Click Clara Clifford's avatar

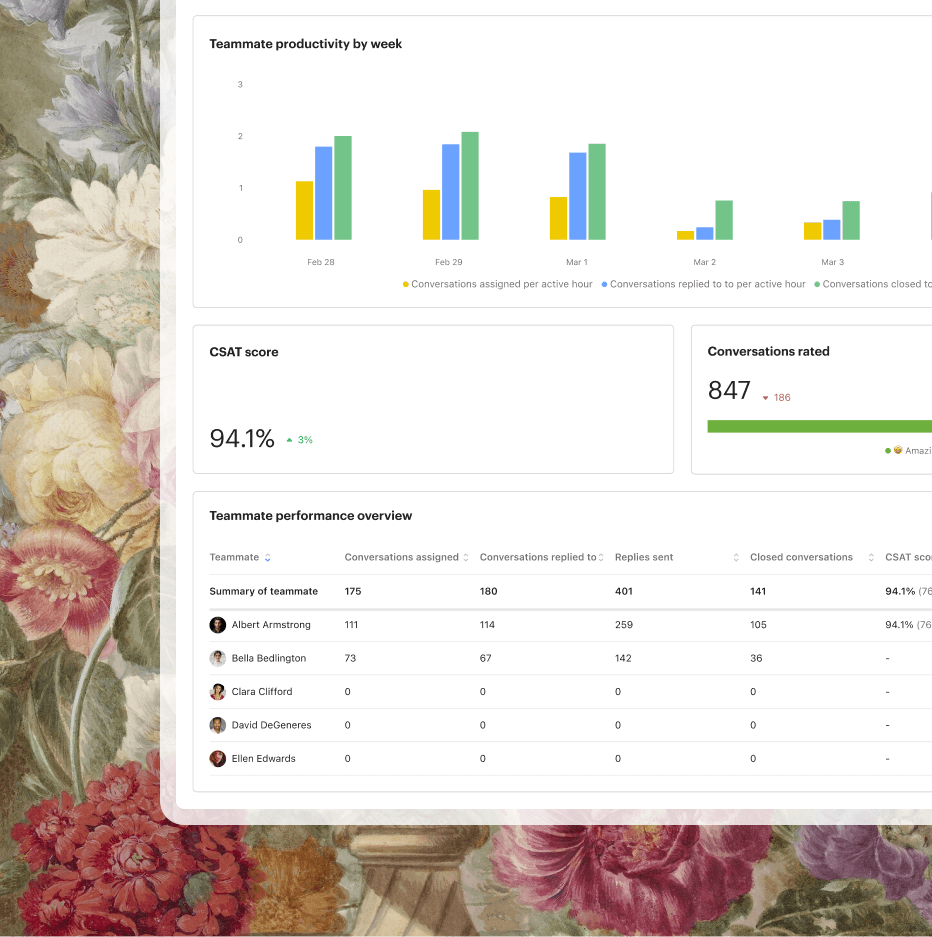pos(217,692)
